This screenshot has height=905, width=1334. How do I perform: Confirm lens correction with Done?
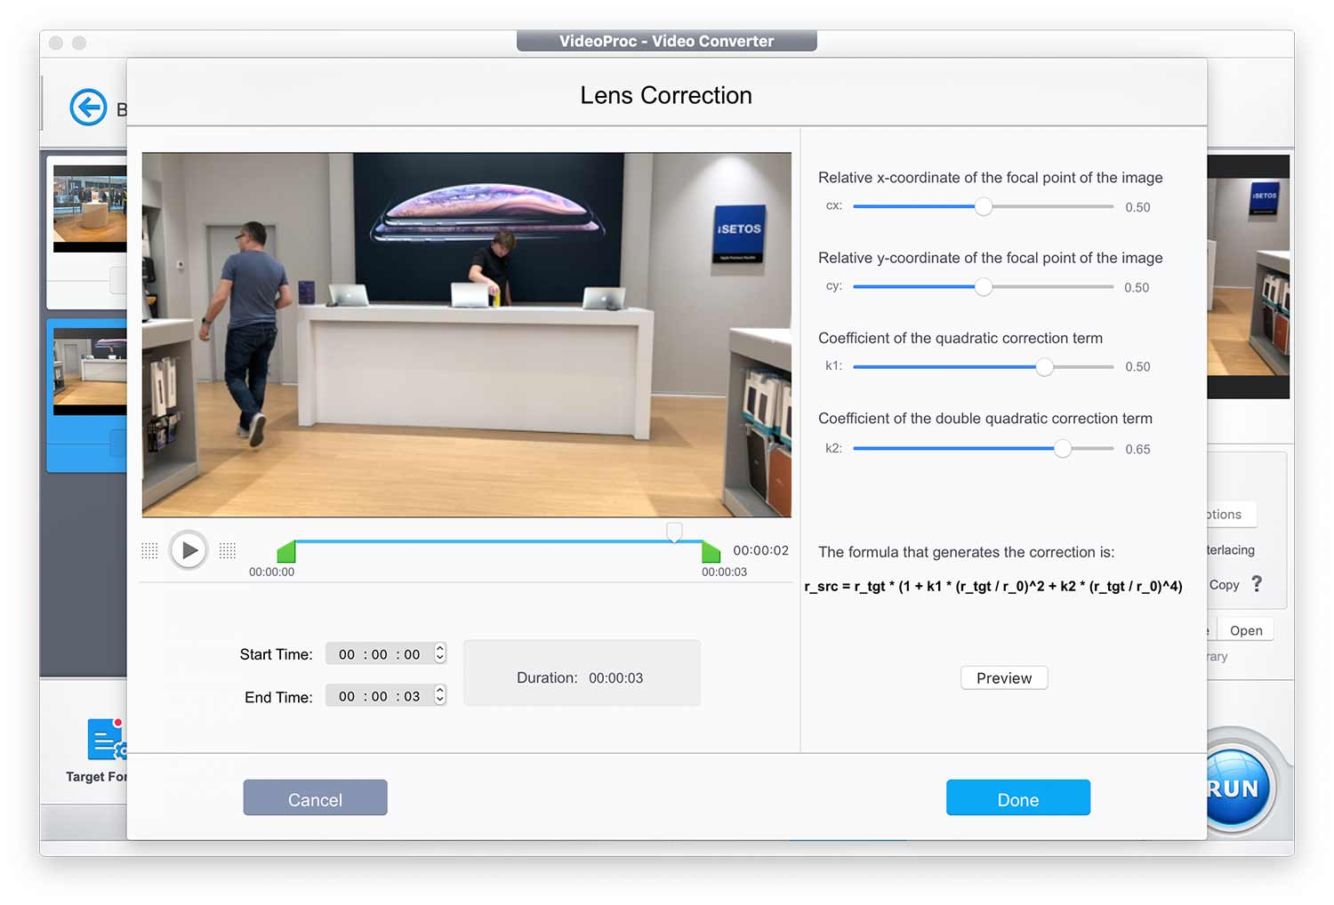[1018, 798]
